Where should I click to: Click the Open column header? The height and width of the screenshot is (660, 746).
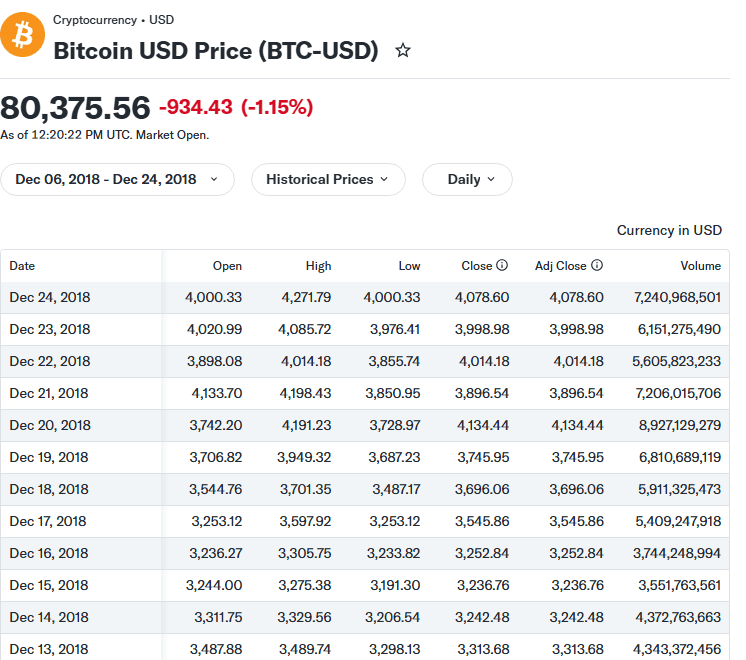pos(227,266)
